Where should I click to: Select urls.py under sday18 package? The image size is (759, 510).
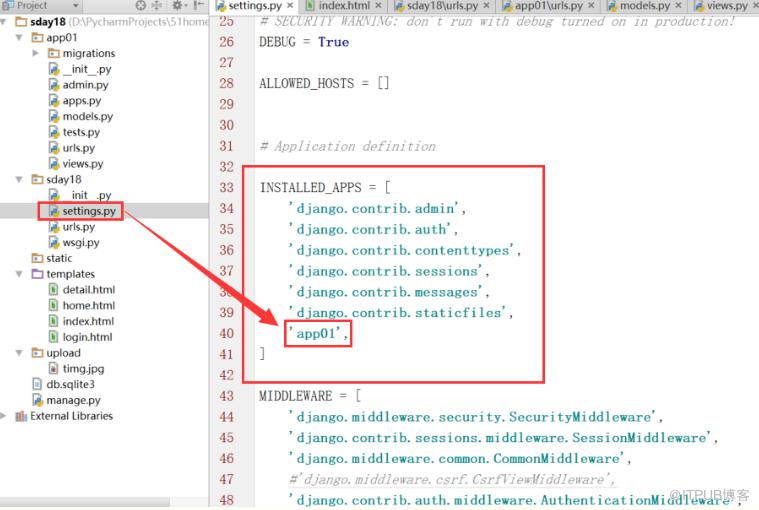click(x=72, y=226)
